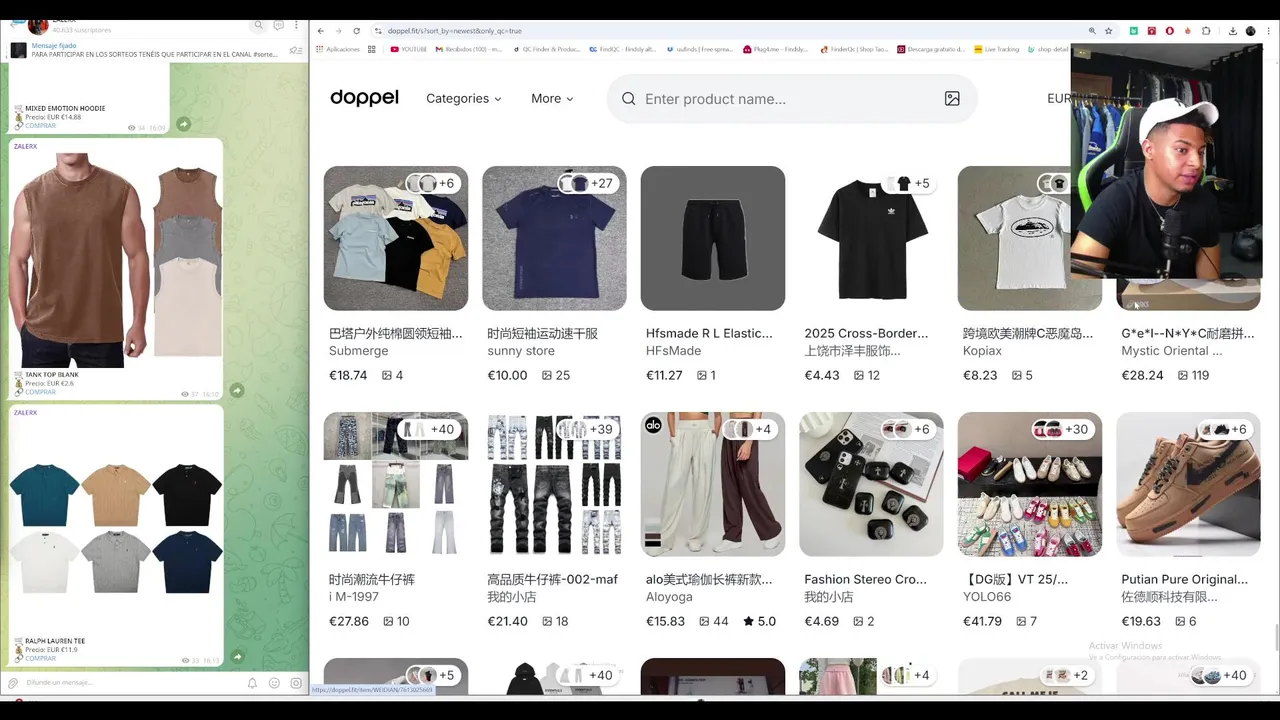Click the Telegram record media icon
The height and width of the screenshot is (720, 1280).
point(296,683)
